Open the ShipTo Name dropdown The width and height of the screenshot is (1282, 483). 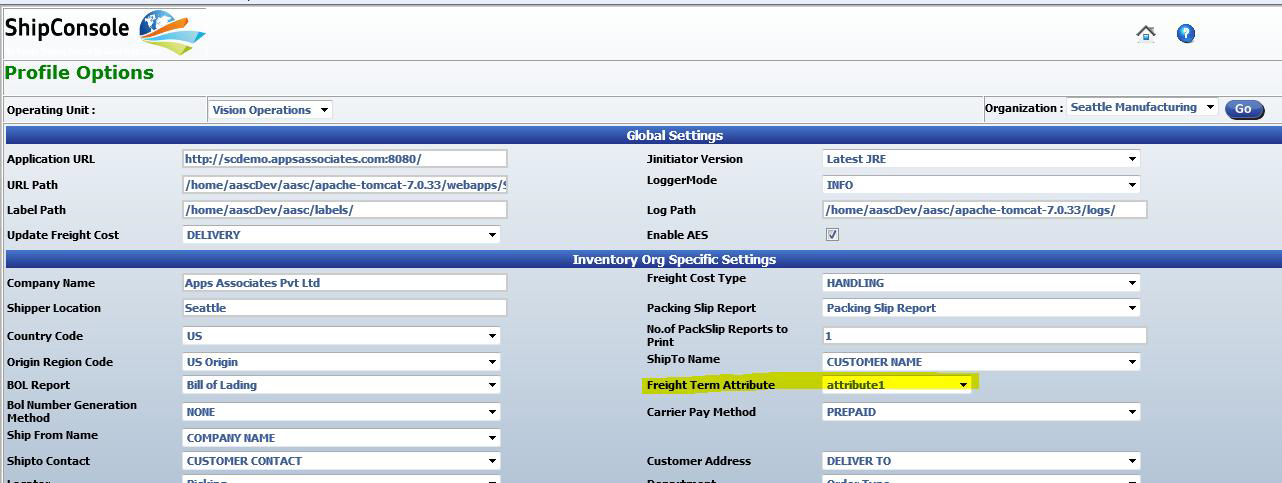pyautogui.click(x=981, y=362)
